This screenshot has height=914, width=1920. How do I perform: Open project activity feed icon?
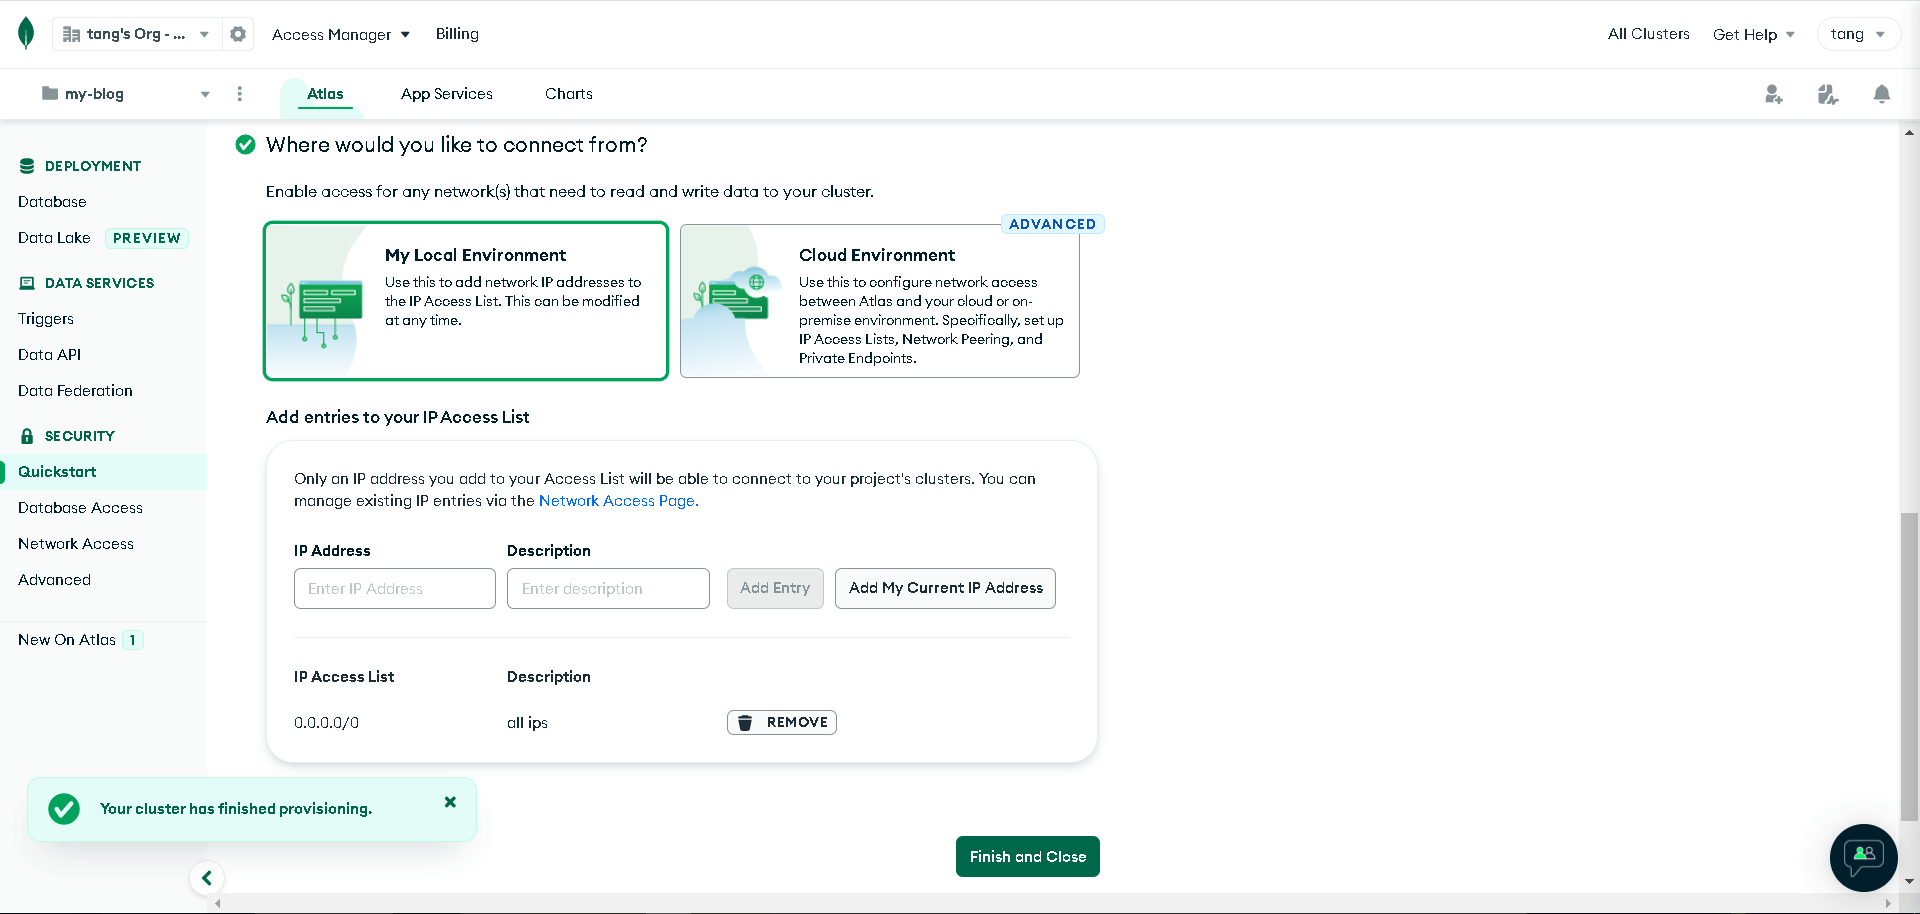coord(1827,94)
